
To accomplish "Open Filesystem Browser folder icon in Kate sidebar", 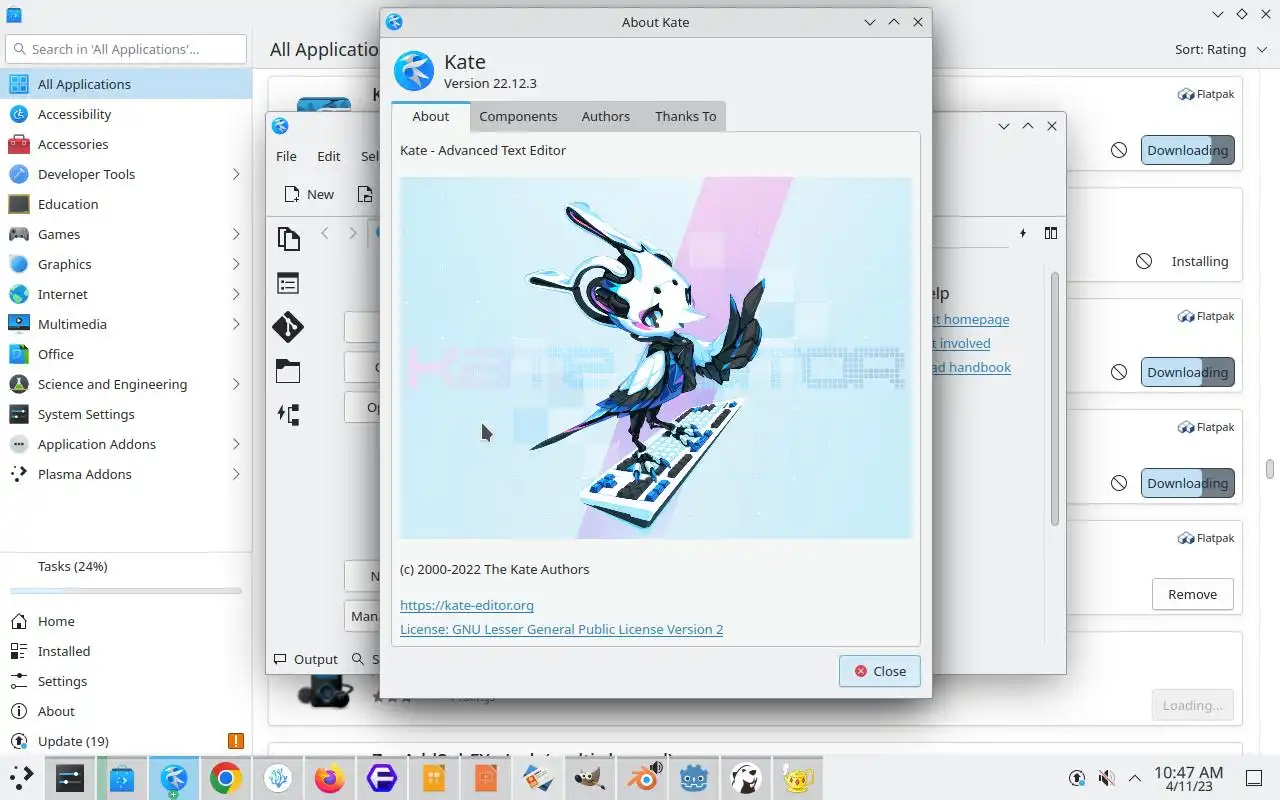I will tap(288, 371).
